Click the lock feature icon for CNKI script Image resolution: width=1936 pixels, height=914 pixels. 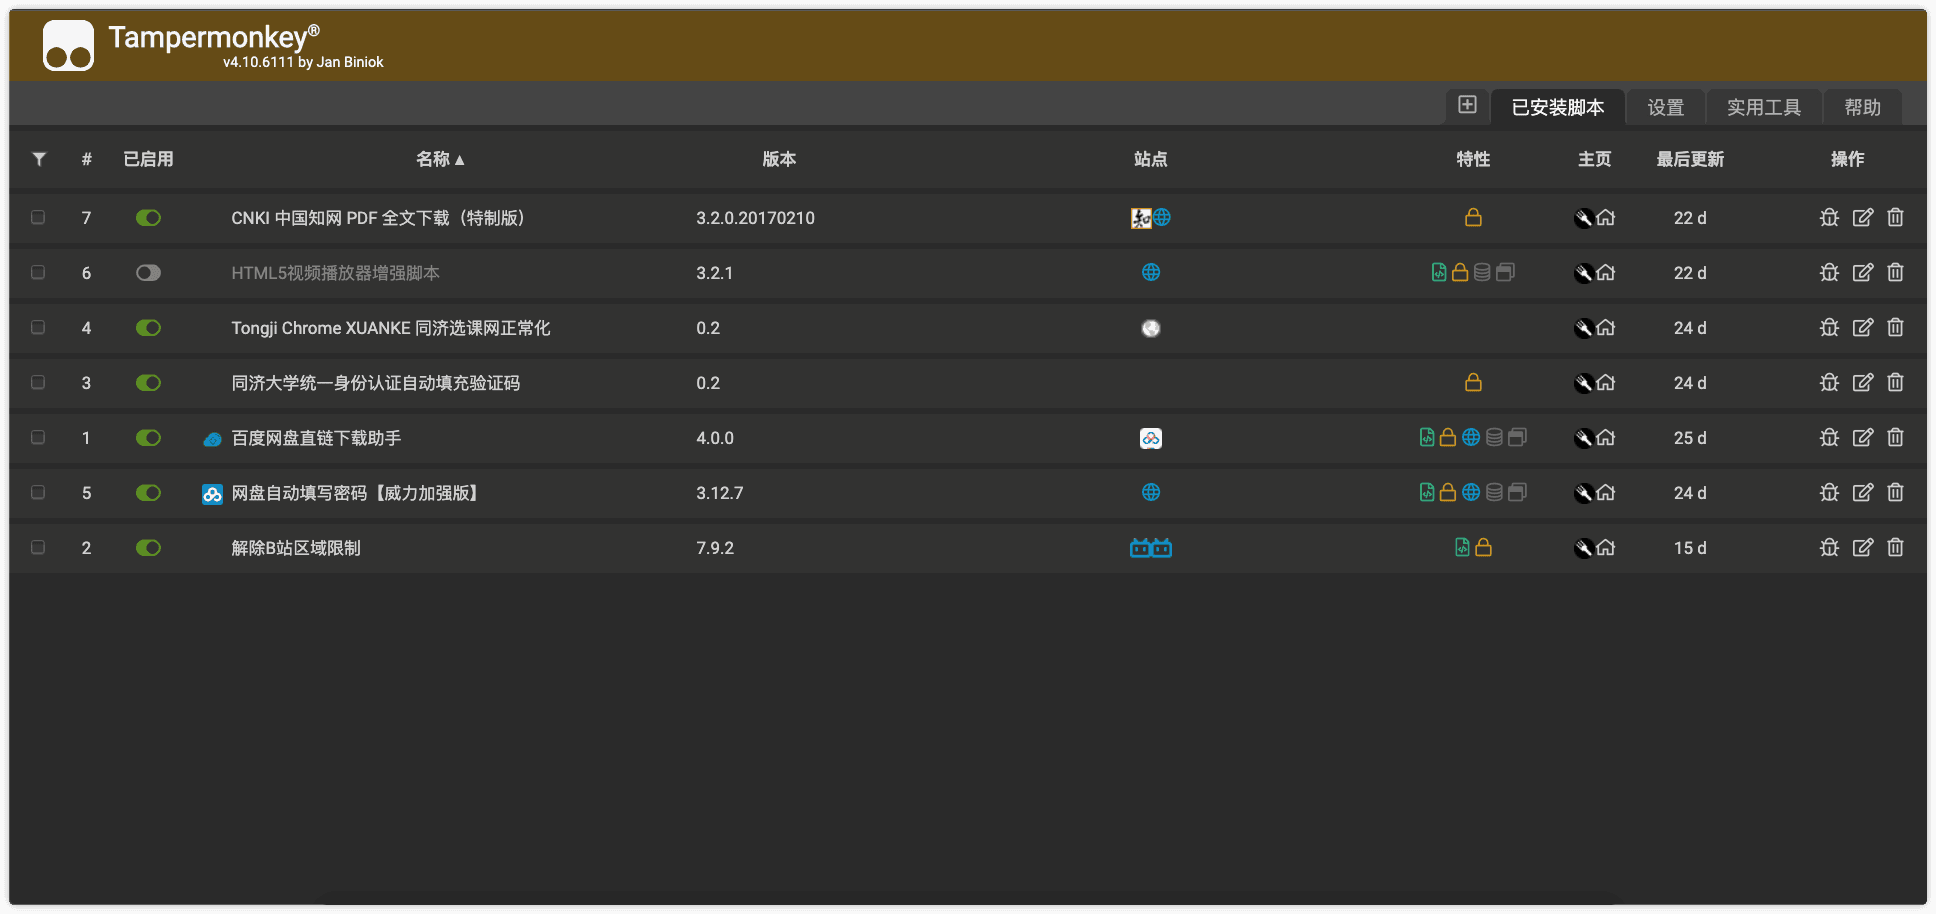coord(1473,217)
